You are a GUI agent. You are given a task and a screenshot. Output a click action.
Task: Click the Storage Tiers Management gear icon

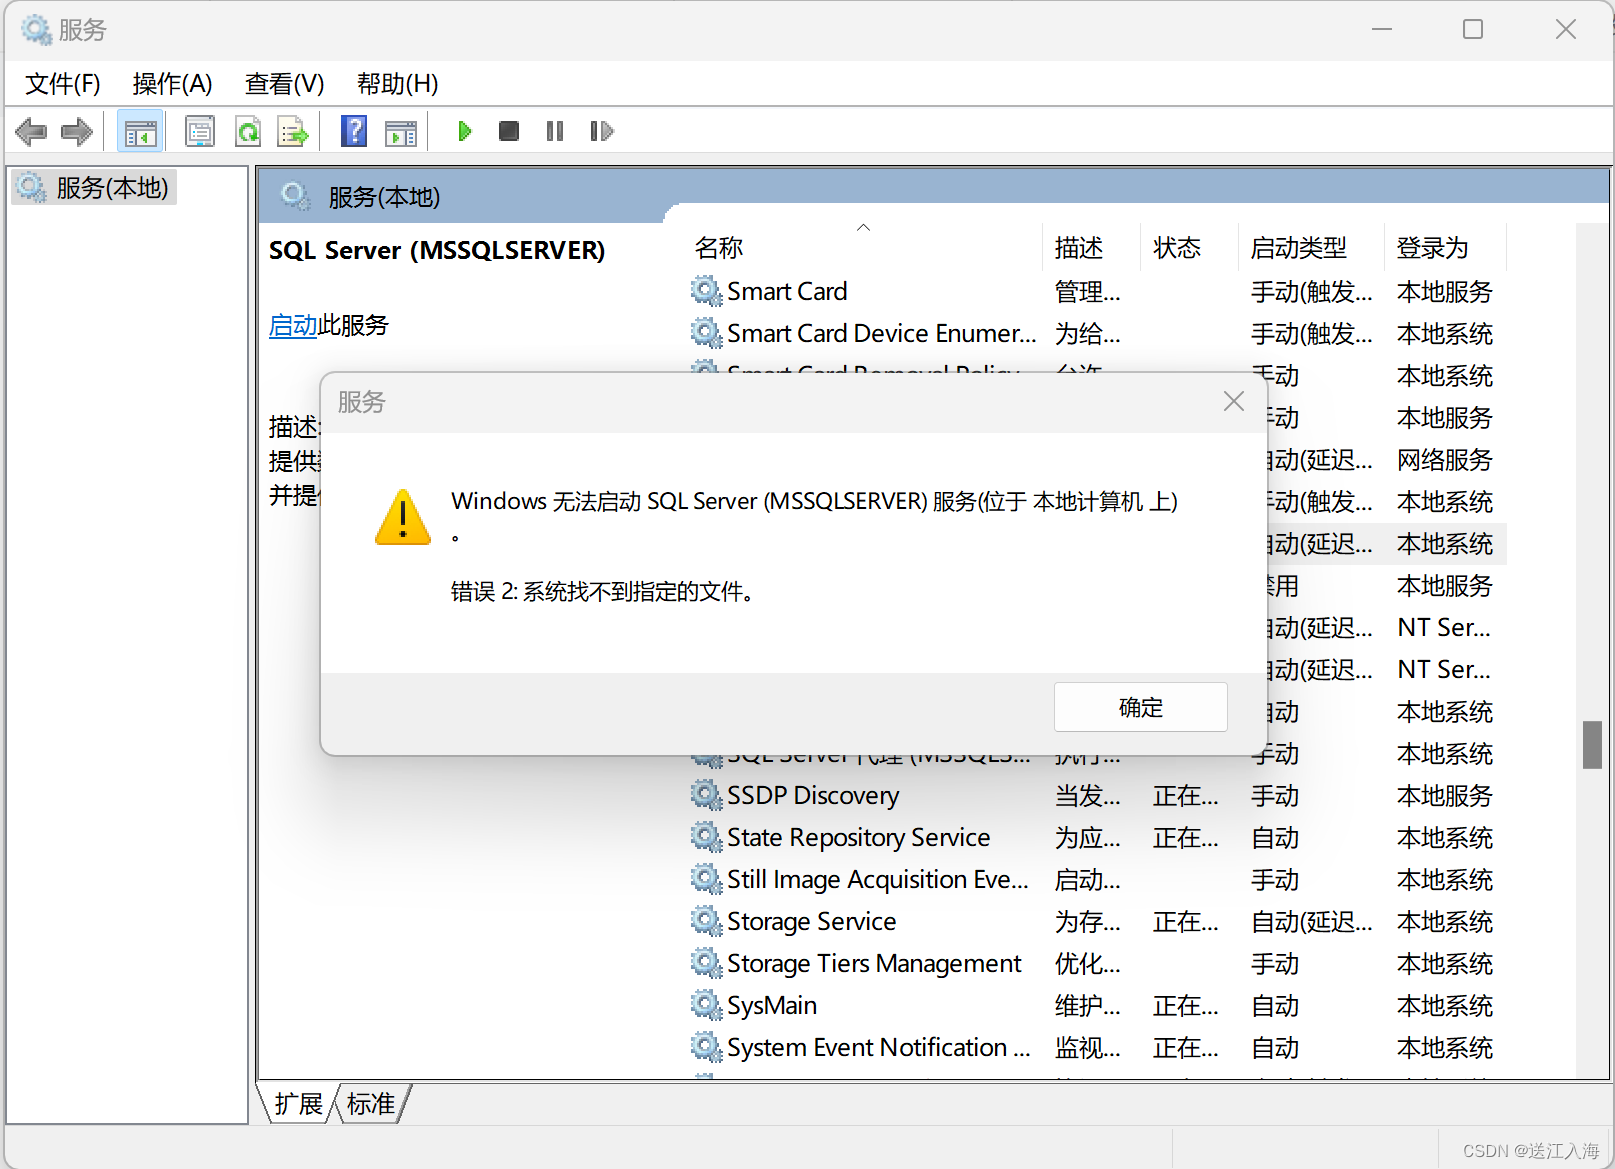point(706,963)
